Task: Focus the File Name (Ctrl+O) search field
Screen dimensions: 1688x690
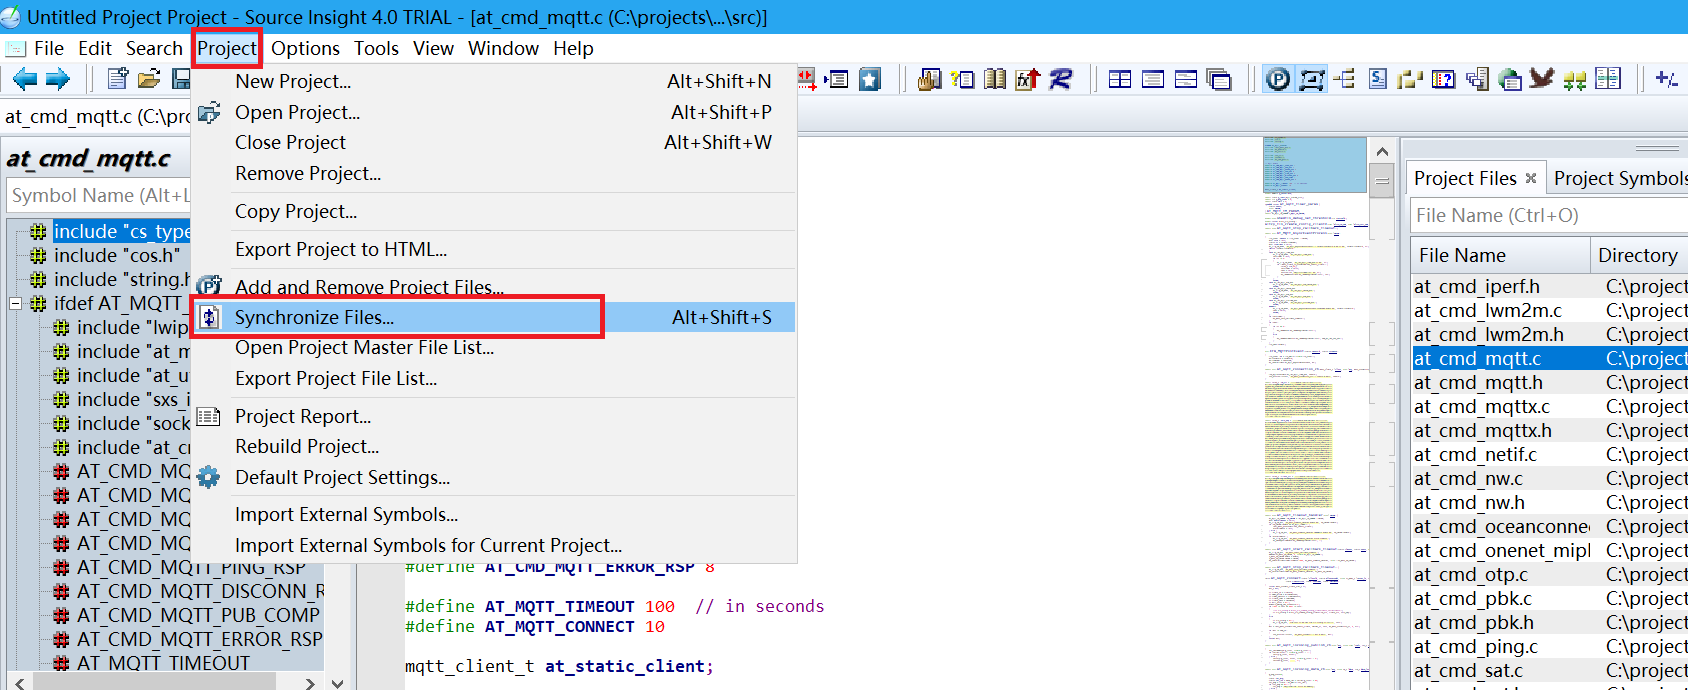Action: tap(1545, 215)
